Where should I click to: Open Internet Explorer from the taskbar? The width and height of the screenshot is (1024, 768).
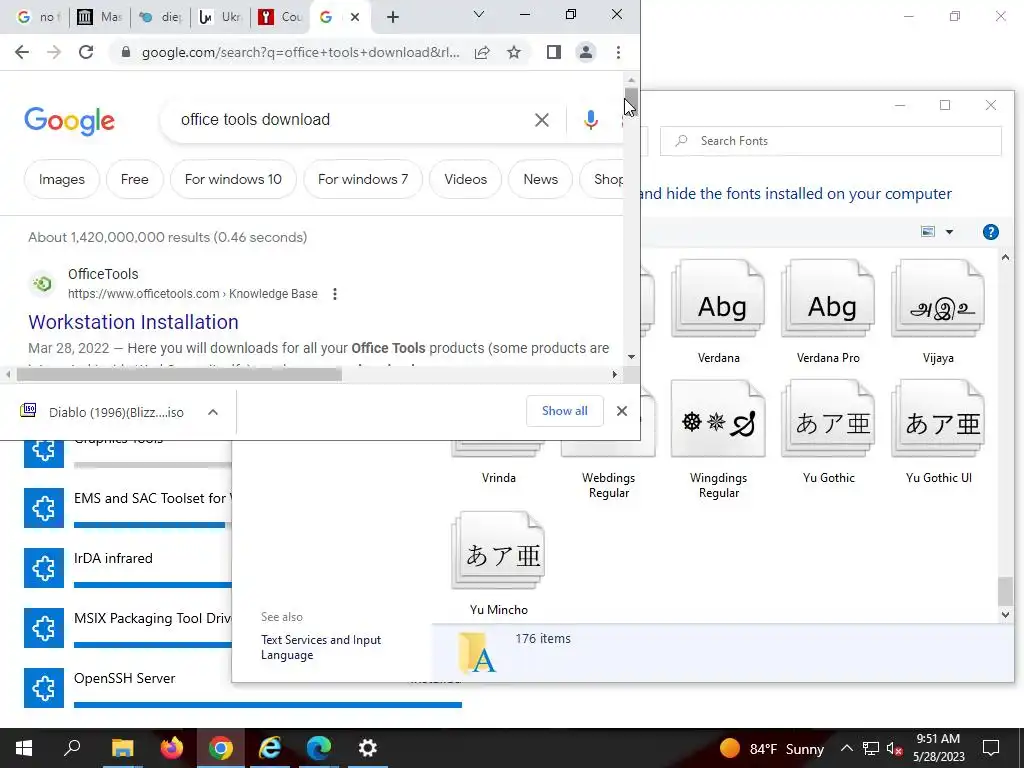click(x=269, y=748)
